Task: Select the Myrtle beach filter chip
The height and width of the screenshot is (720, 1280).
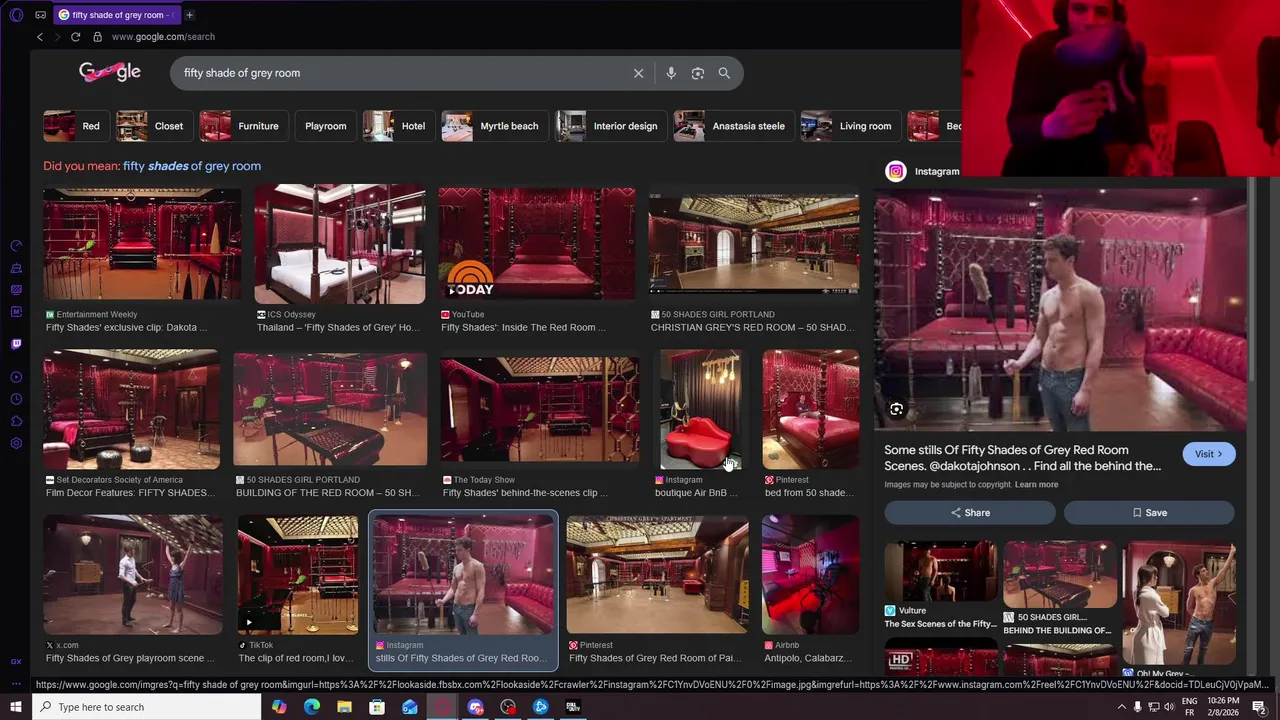Action: [493, 126]
